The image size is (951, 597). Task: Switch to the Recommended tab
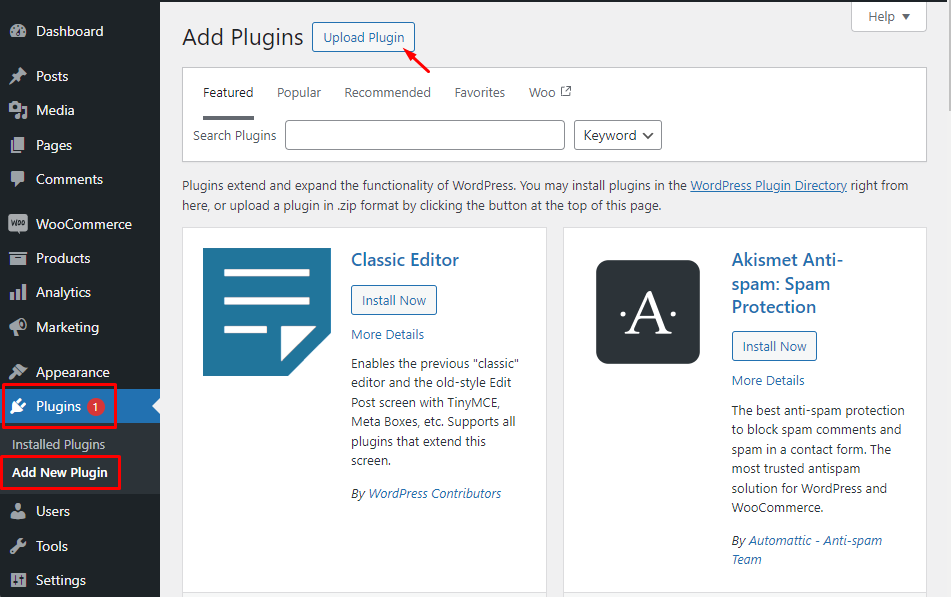(x=388, y=93)
